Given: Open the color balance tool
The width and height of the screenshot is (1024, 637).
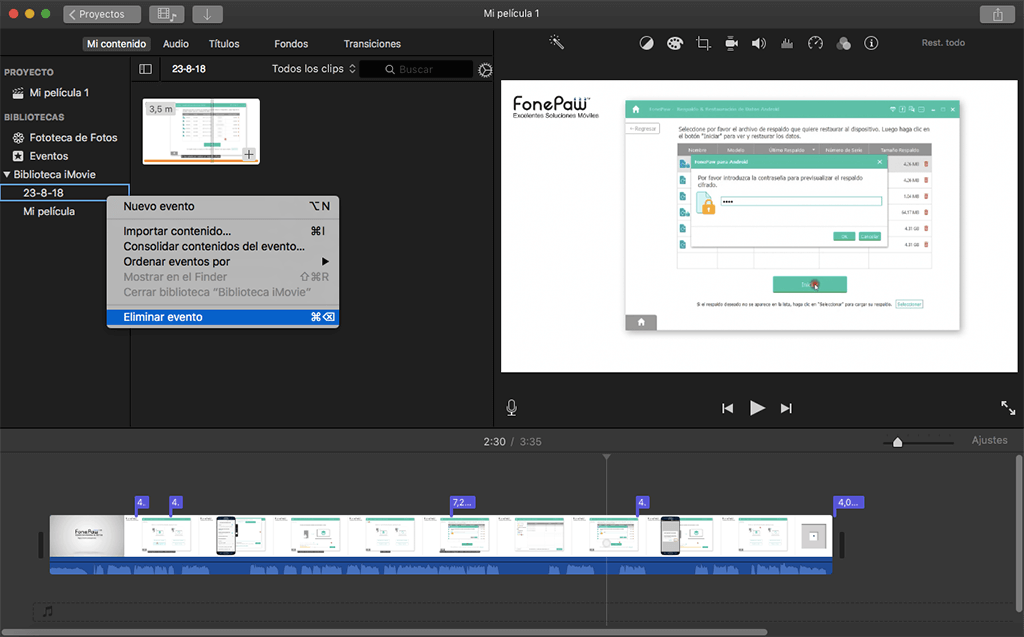Looking at the screenshot, I should click(x=646, y=43).
